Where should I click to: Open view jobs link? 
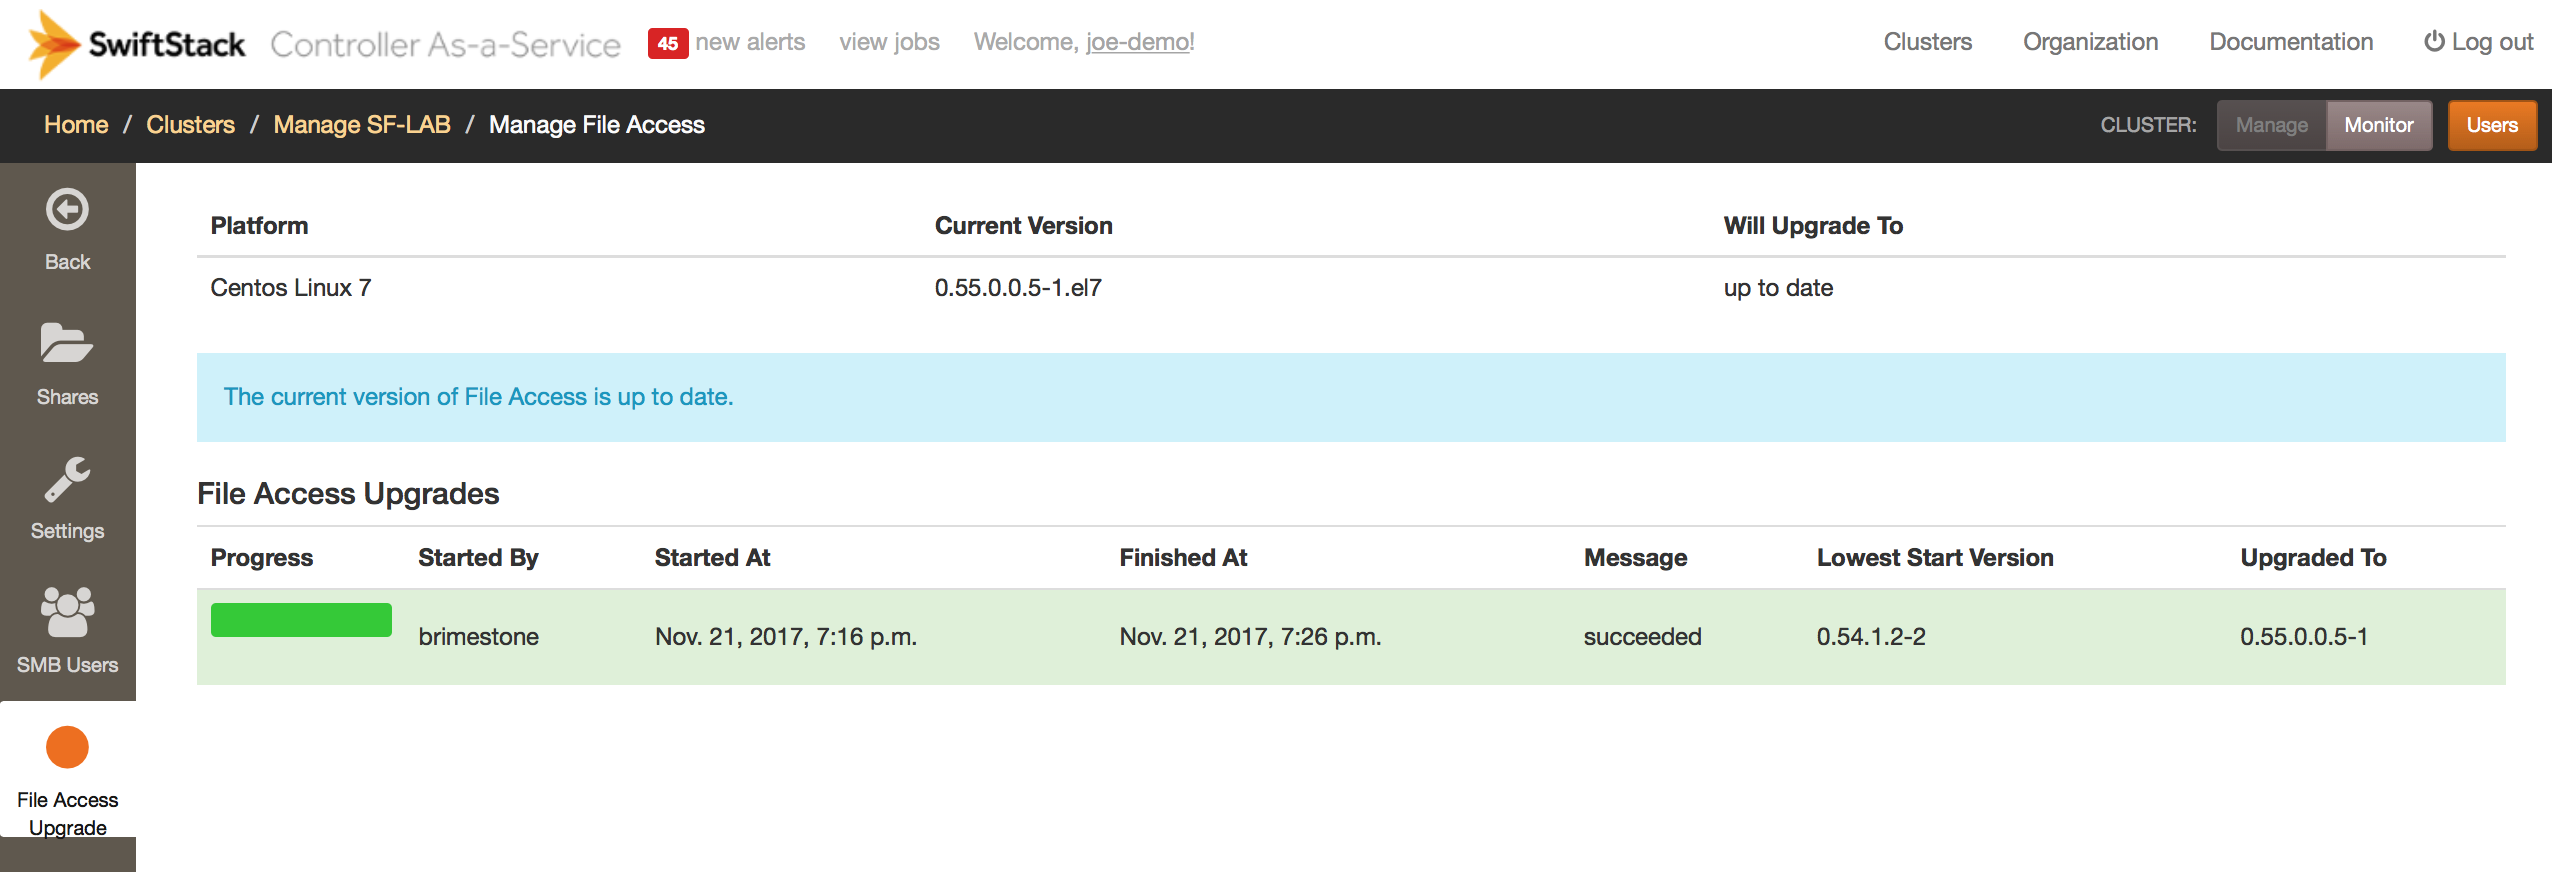coord(889,42)
